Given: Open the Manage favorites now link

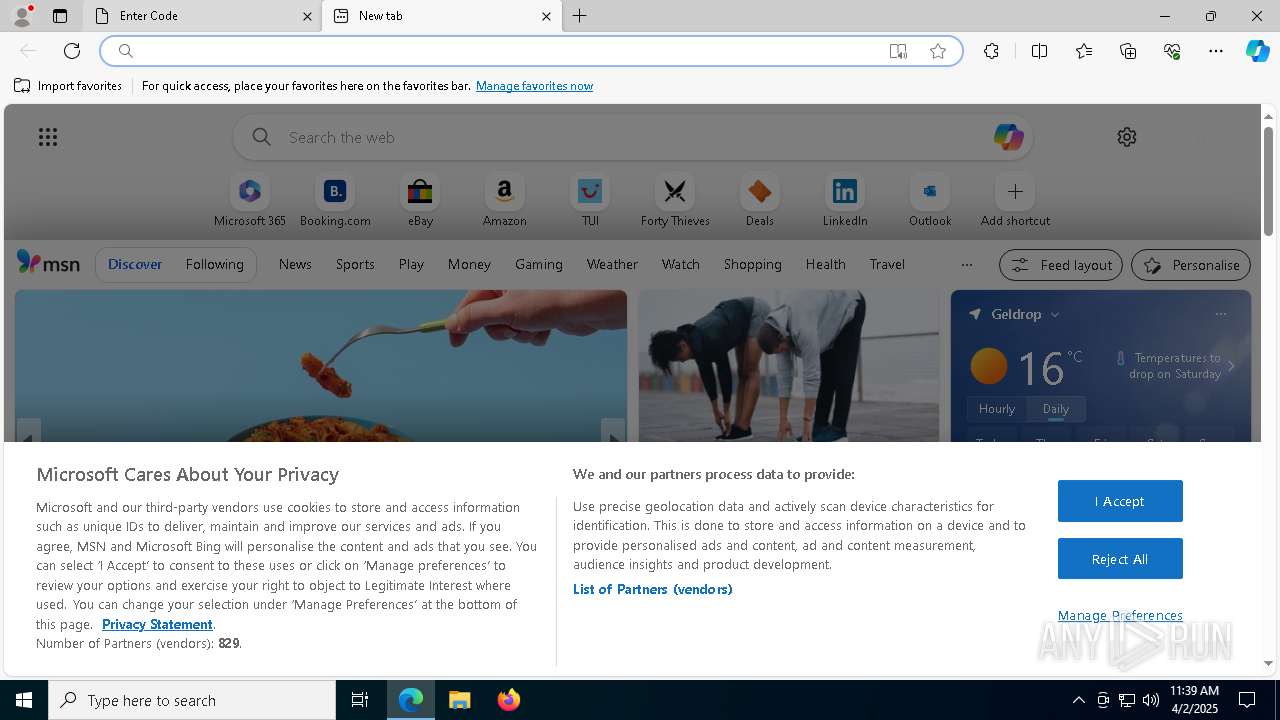Looking at the screenshot, I should coord(534,86).
